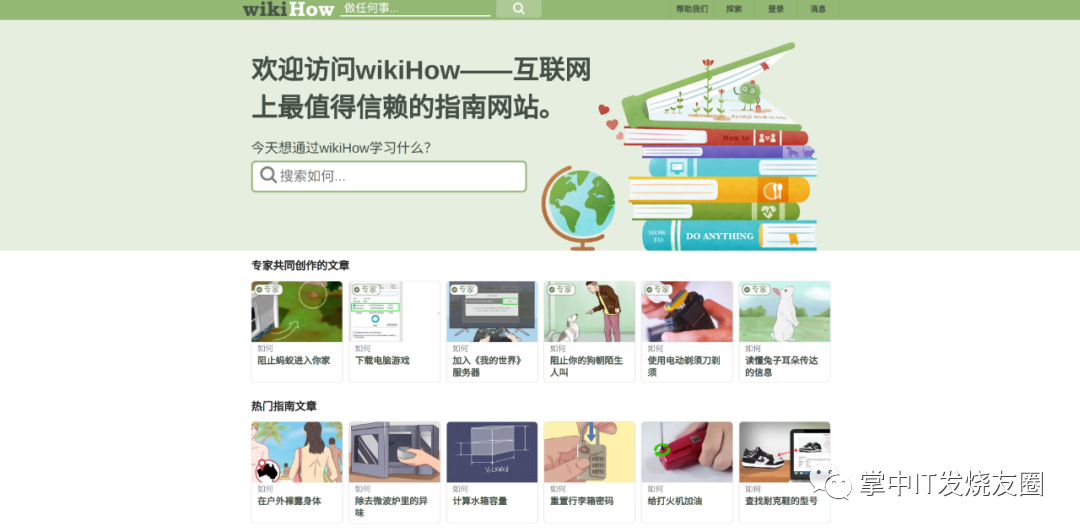Open the 除去微波炉里的异味 article thumbnail
1080x532 pixels.
pos(394,452)
